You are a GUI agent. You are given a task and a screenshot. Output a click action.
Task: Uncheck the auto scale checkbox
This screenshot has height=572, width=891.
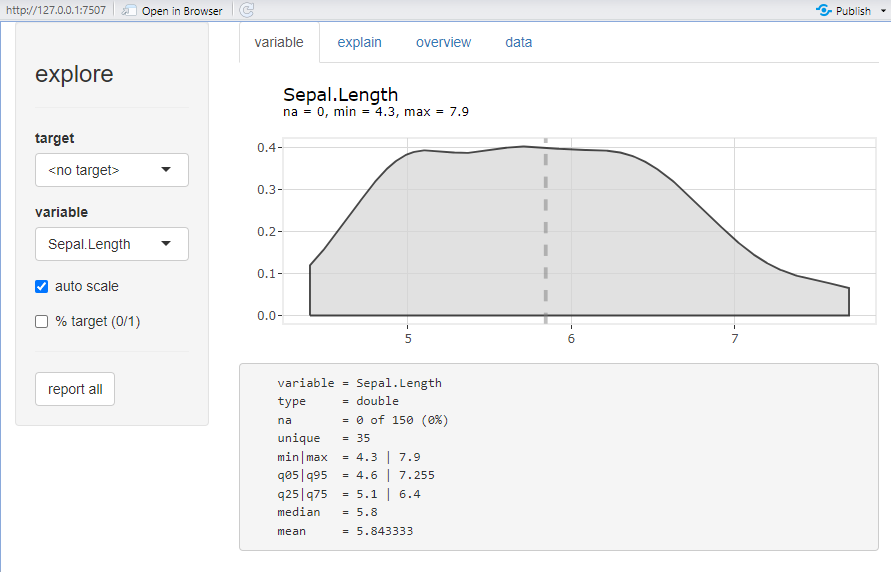pos(41,286)
